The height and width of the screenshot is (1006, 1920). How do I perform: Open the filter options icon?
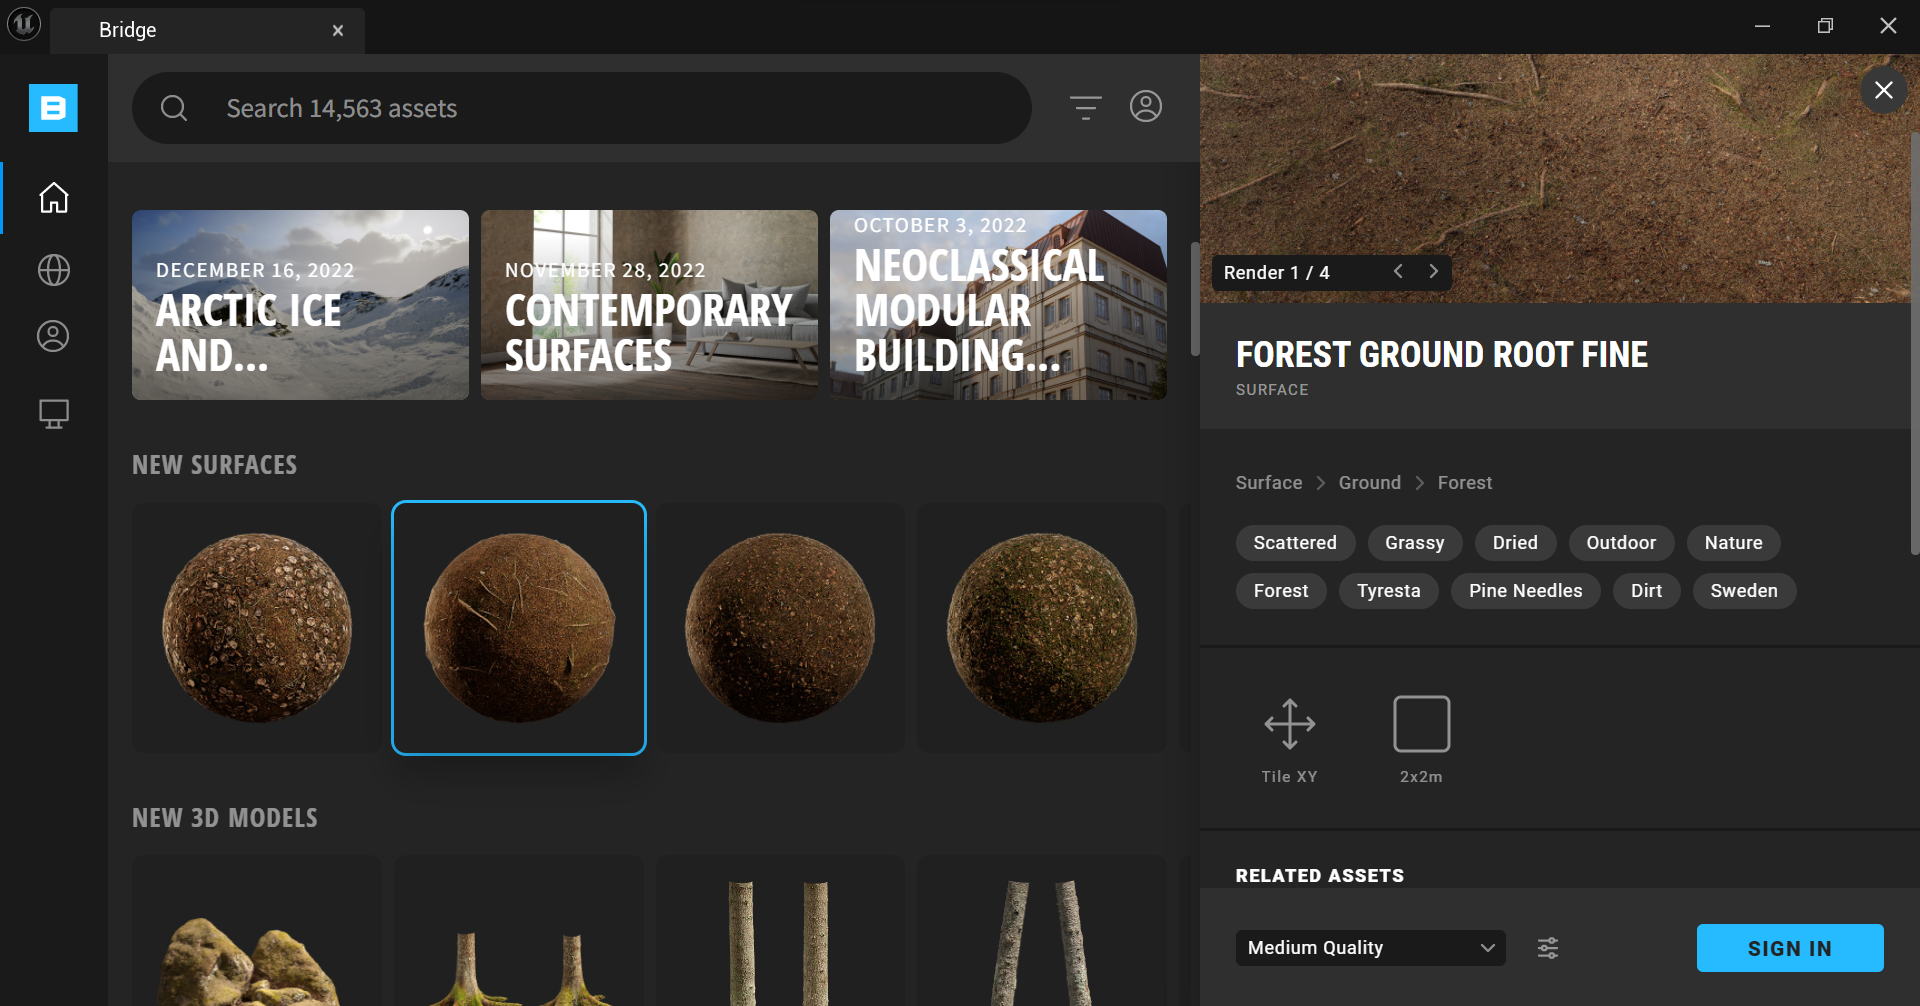click(1086, 108)
